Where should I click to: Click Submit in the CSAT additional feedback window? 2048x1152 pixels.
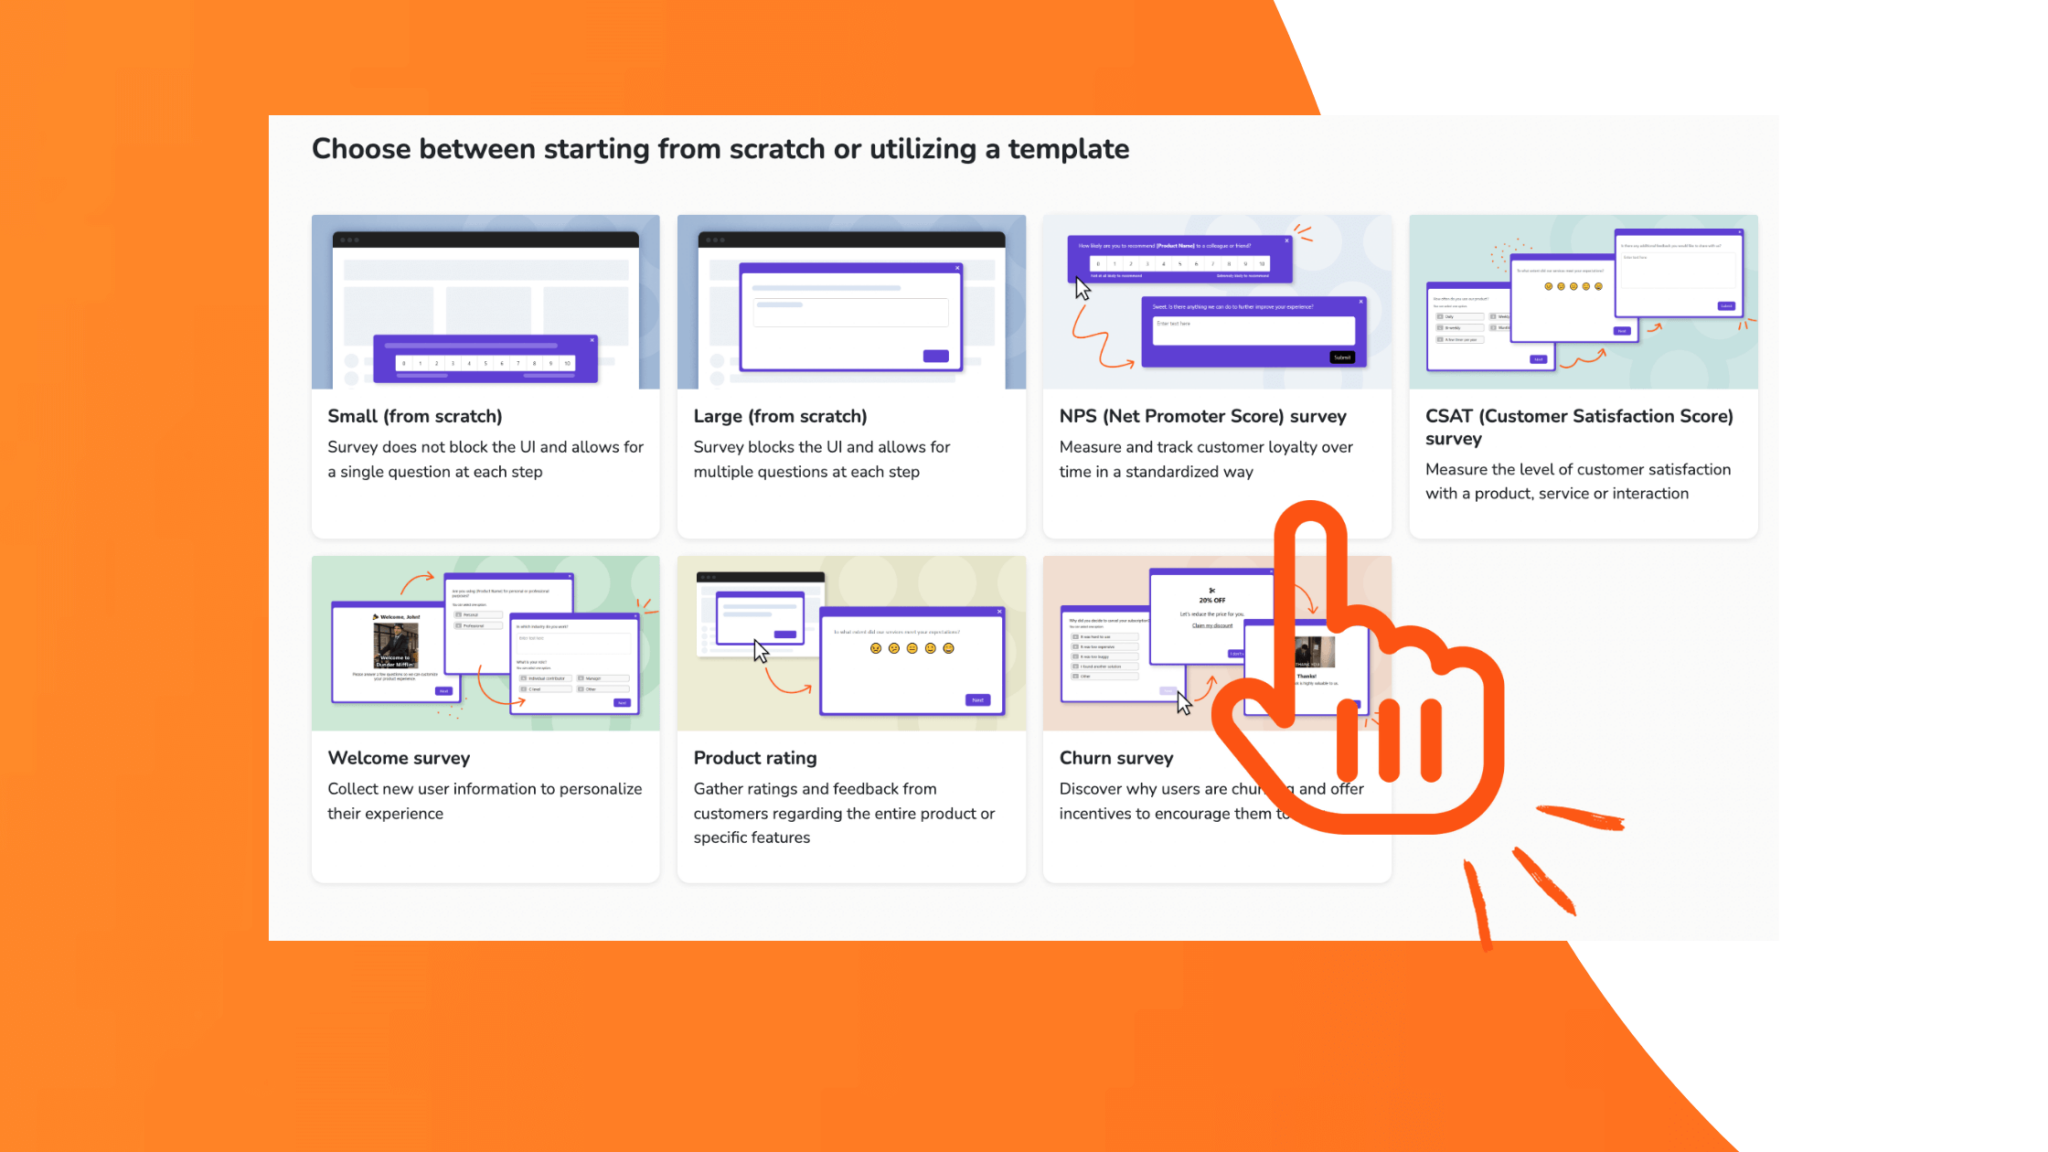(1726, 306)
